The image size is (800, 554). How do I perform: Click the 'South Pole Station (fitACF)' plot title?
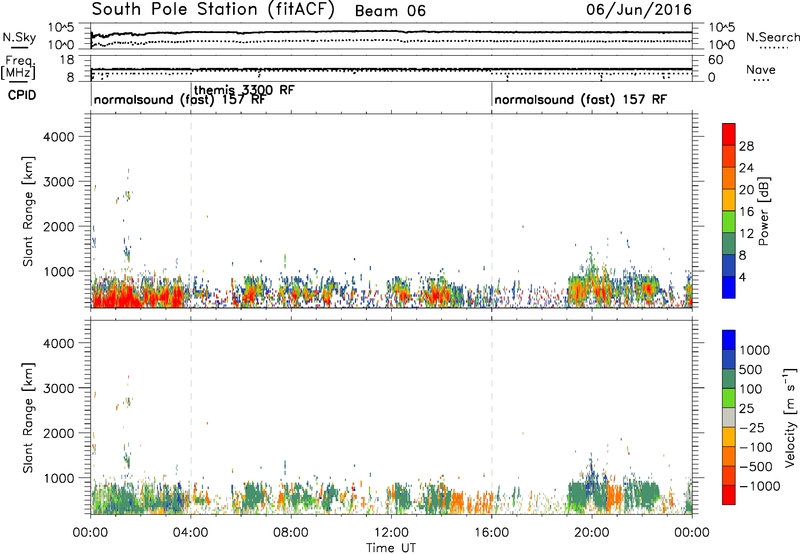tap(212, 9)
